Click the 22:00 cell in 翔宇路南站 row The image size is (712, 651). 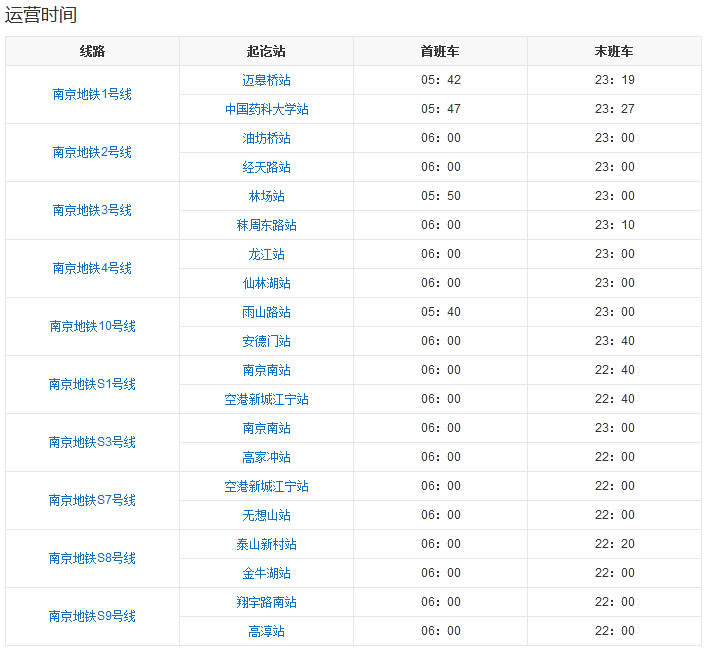tap(615, 602)
